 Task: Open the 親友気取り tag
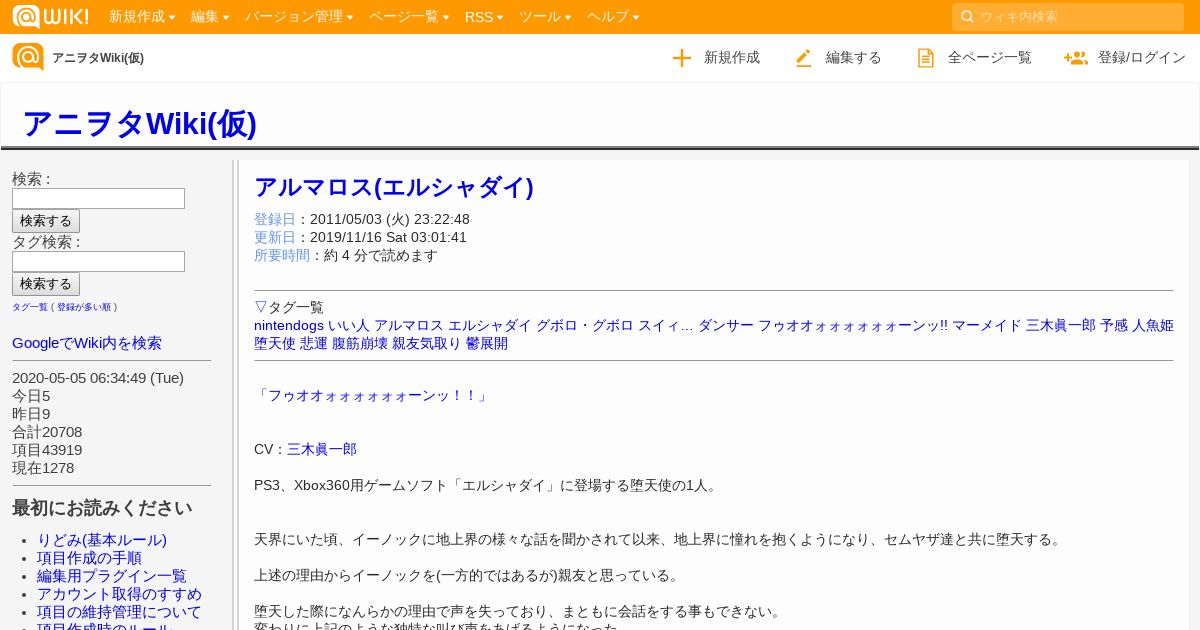(x=427, y=343)
